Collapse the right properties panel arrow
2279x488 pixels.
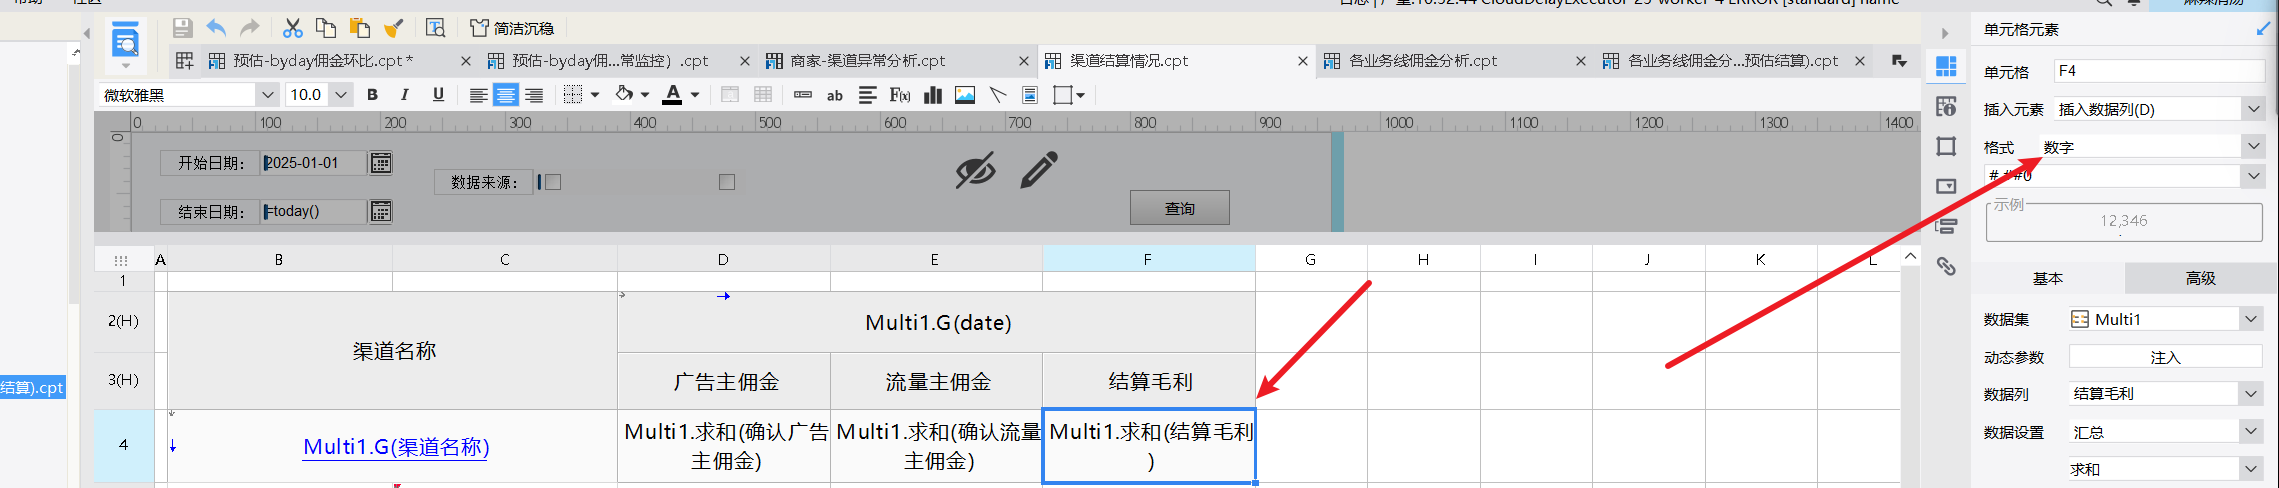pos(1944,33)
